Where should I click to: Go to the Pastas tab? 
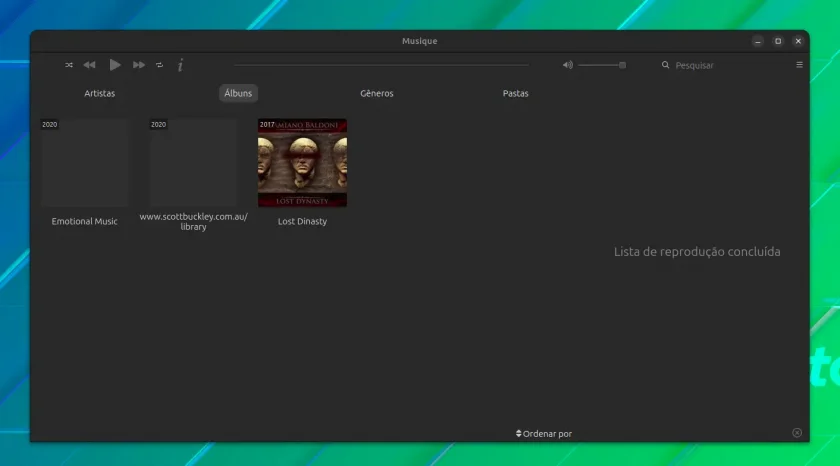515,93
